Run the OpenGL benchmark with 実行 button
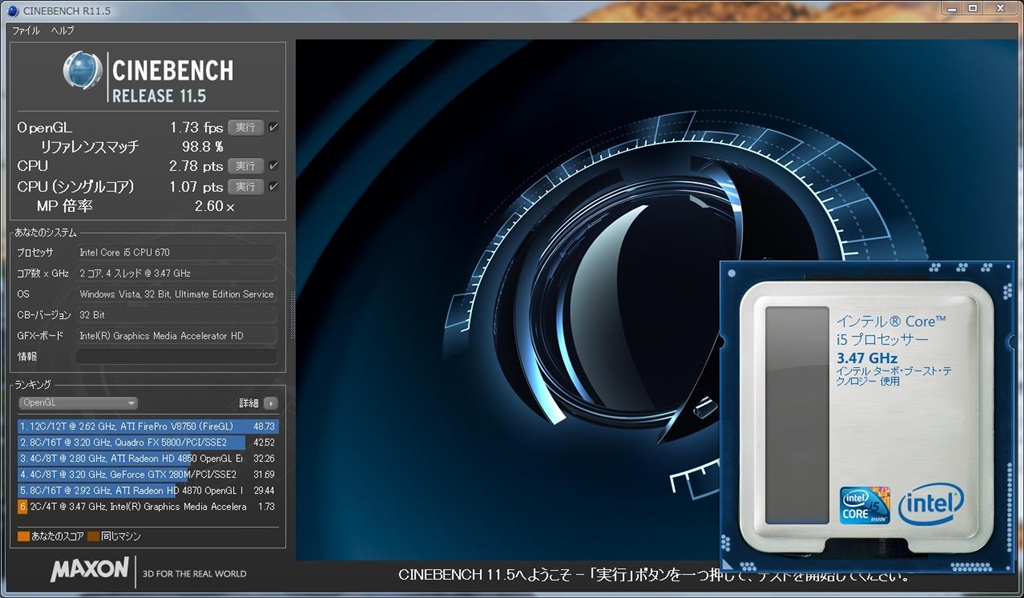Screen dimensions: 1024x598 (244, 127)
